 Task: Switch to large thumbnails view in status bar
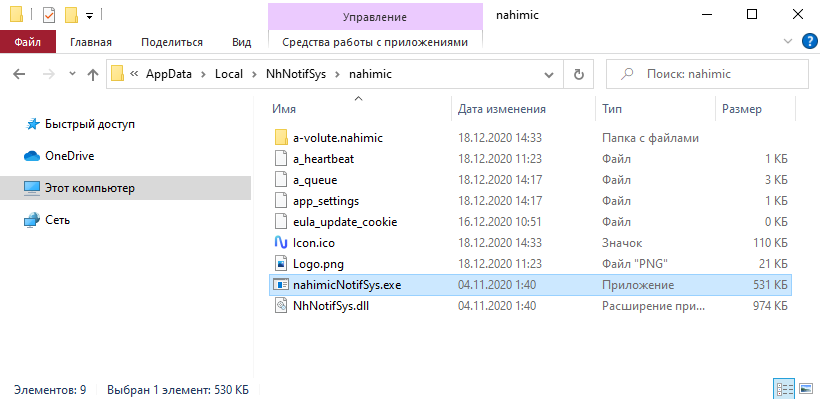pos(806,389)
